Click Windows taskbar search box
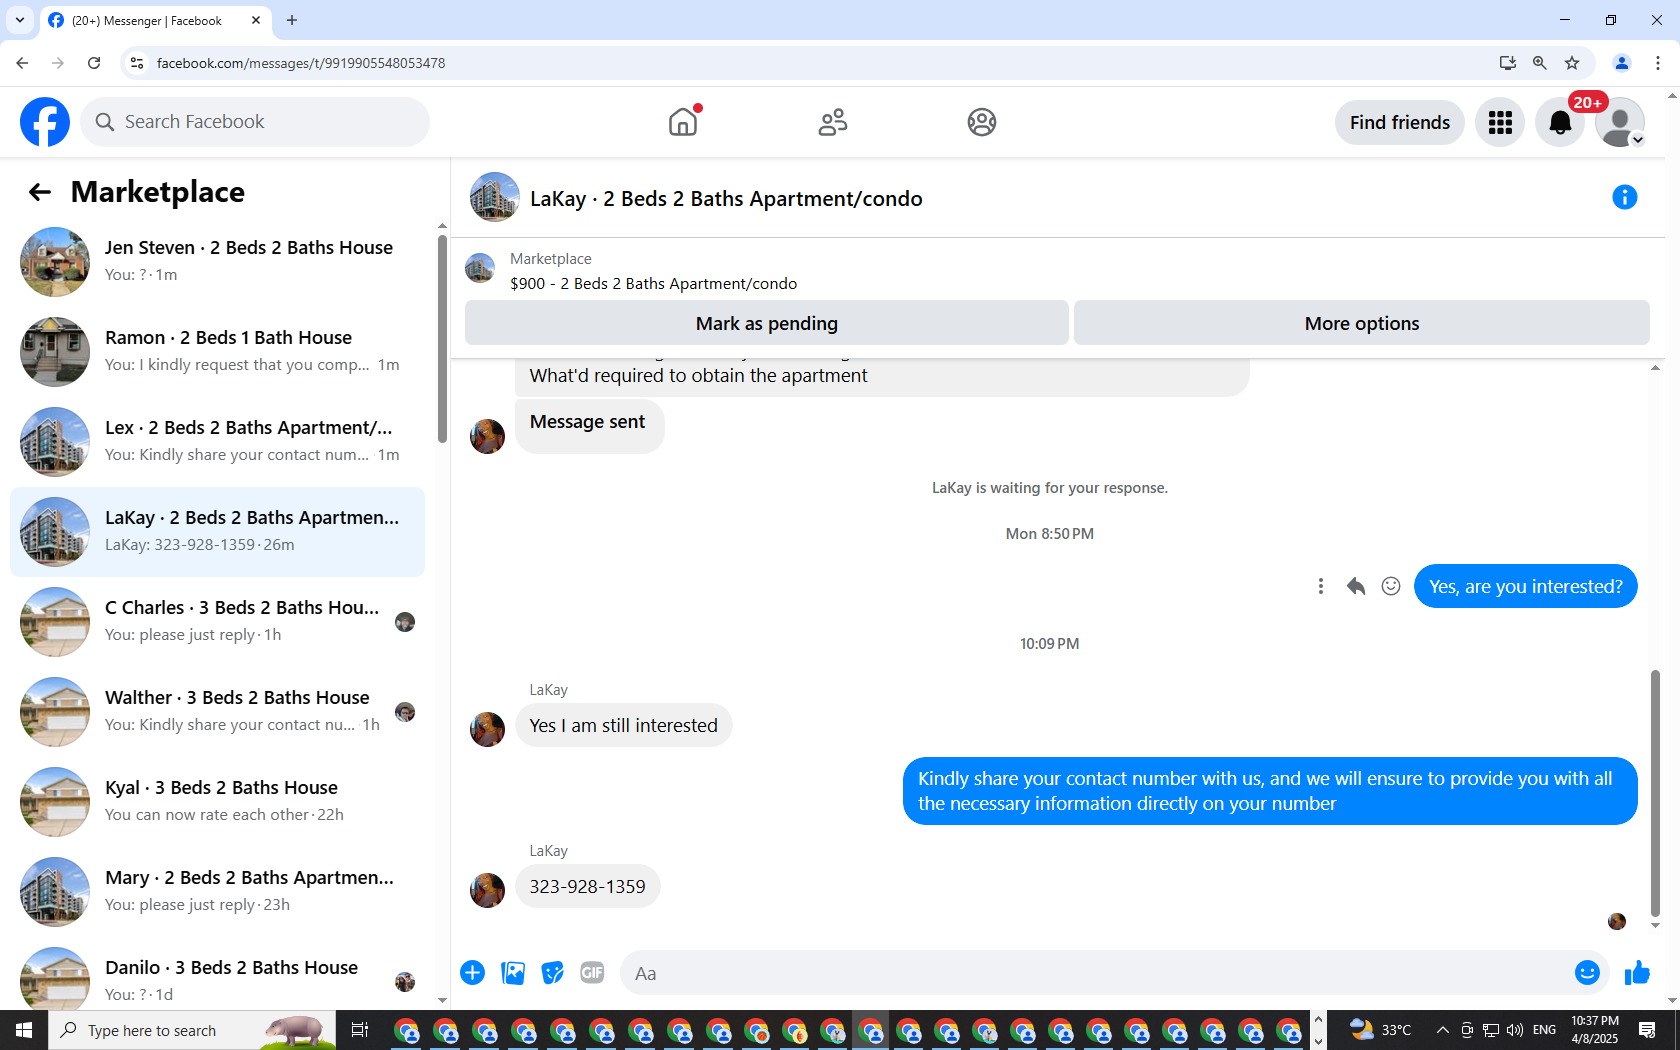 [x=192, y=1030]
